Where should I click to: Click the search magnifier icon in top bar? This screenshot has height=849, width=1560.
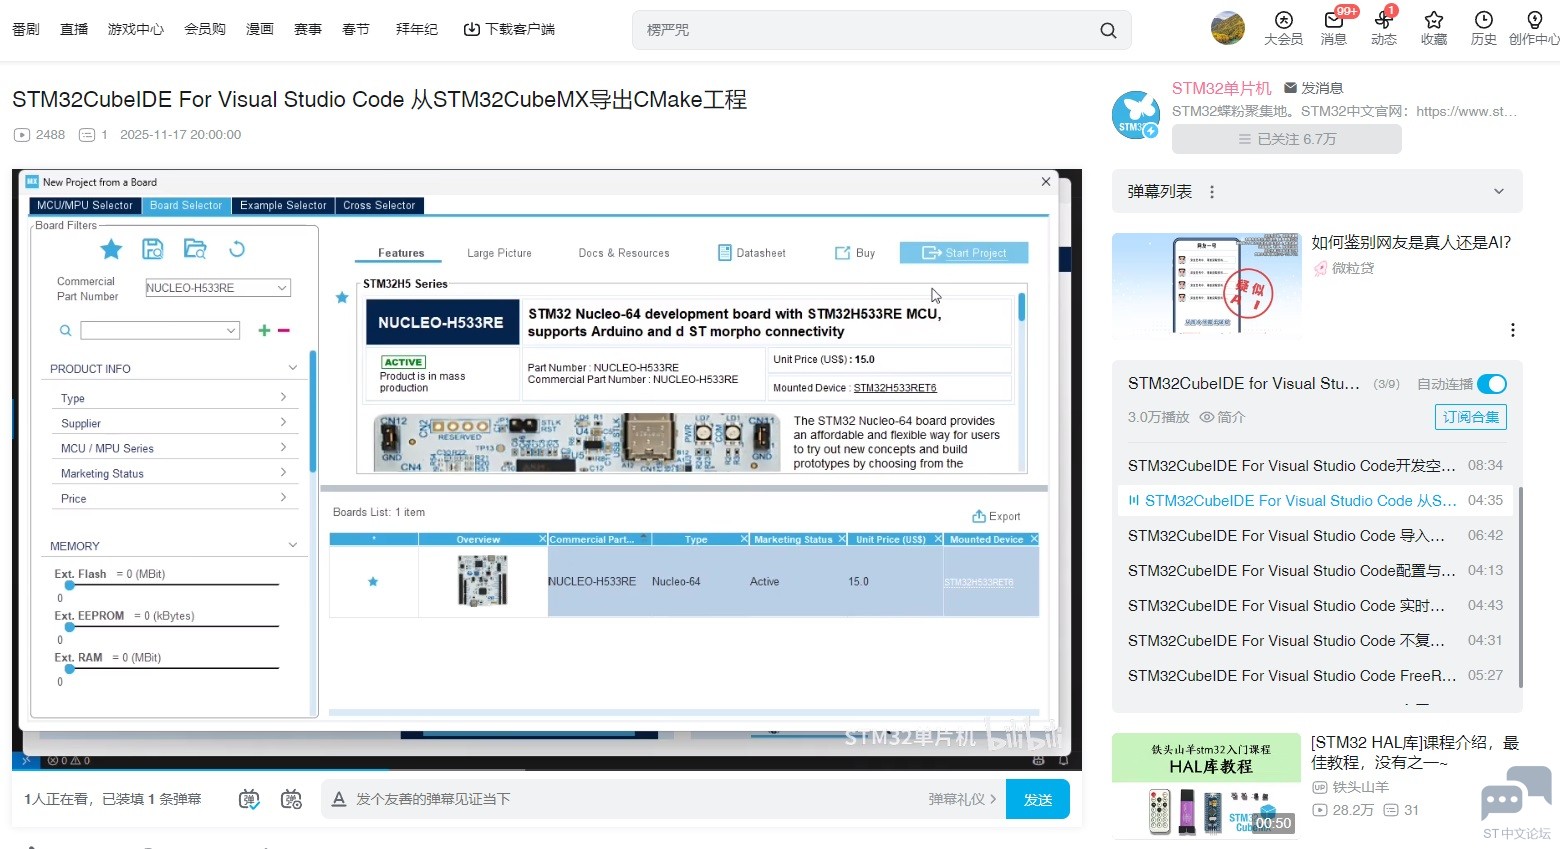coord(1108,30)
